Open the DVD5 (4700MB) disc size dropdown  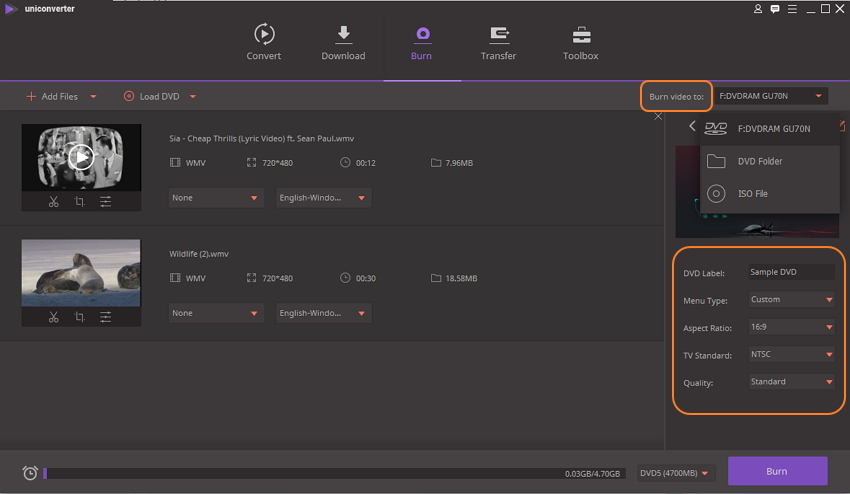click(x=675, y=473)
